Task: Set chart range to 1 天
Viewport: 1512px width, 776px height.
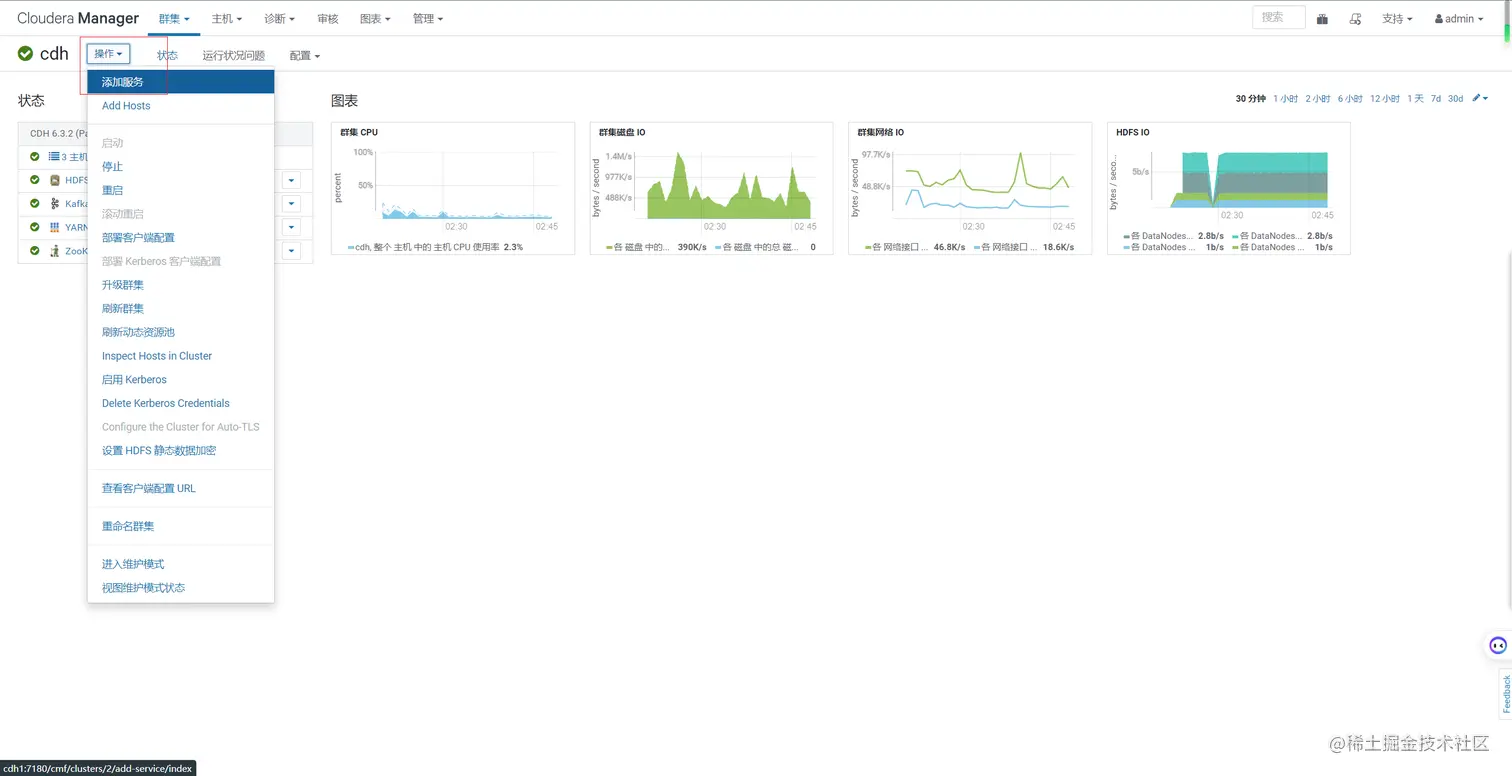Action: click(x=1415, y=99)
